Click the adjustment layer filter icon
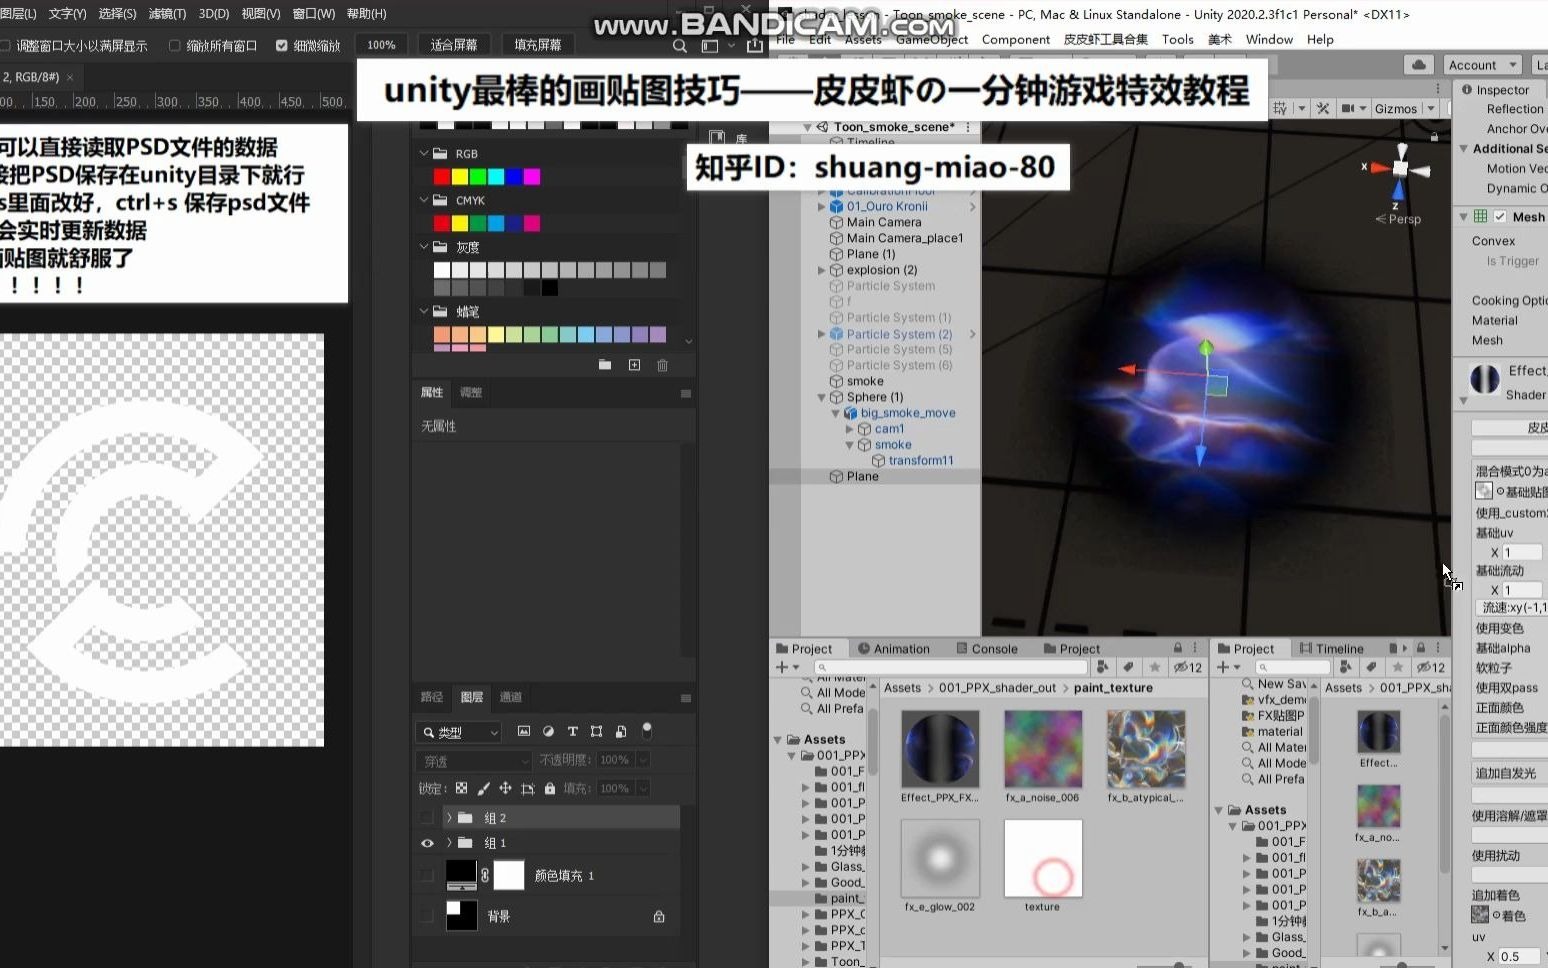Image resolution: width=1548 pixels, height=968 pixels. click(x=549, y=731)
